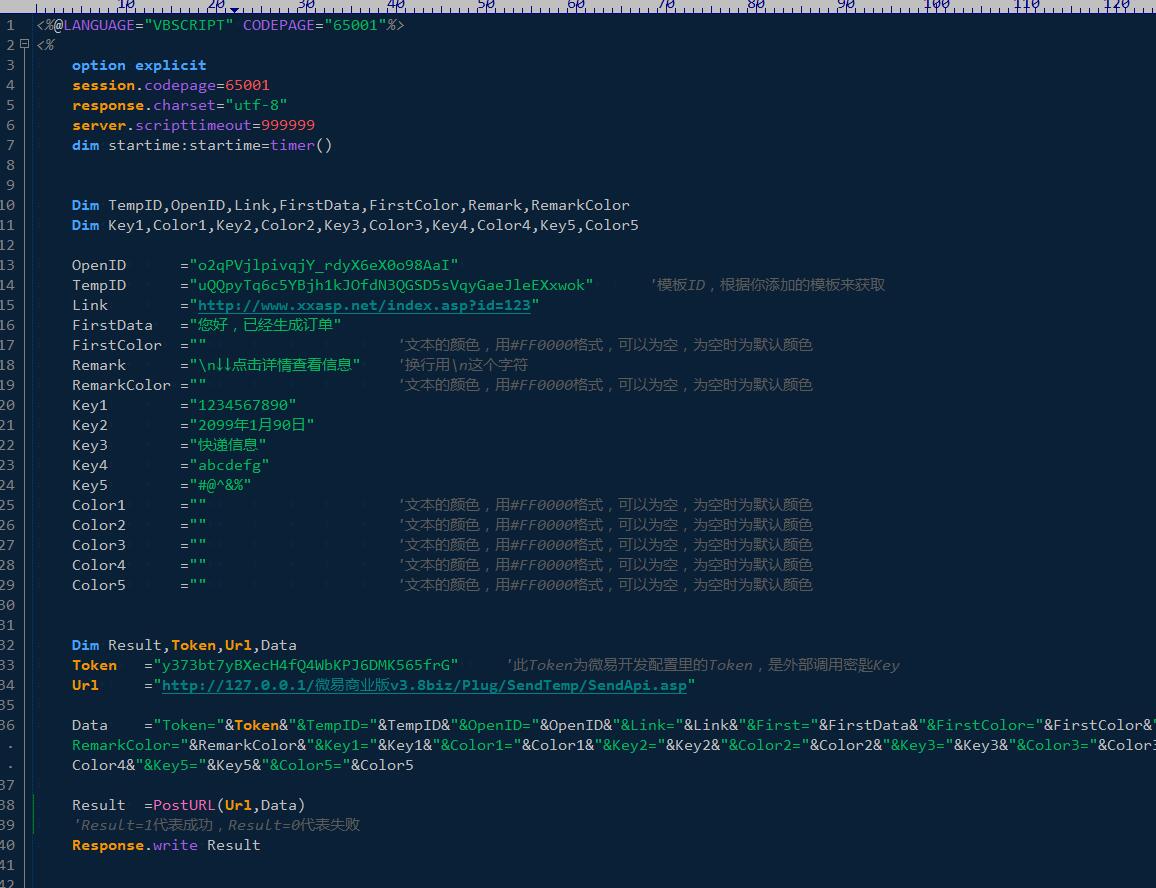The image size is (1156, 888).
Task: Click the Color1 empty string assignment
Action: [x=139, y=505]
